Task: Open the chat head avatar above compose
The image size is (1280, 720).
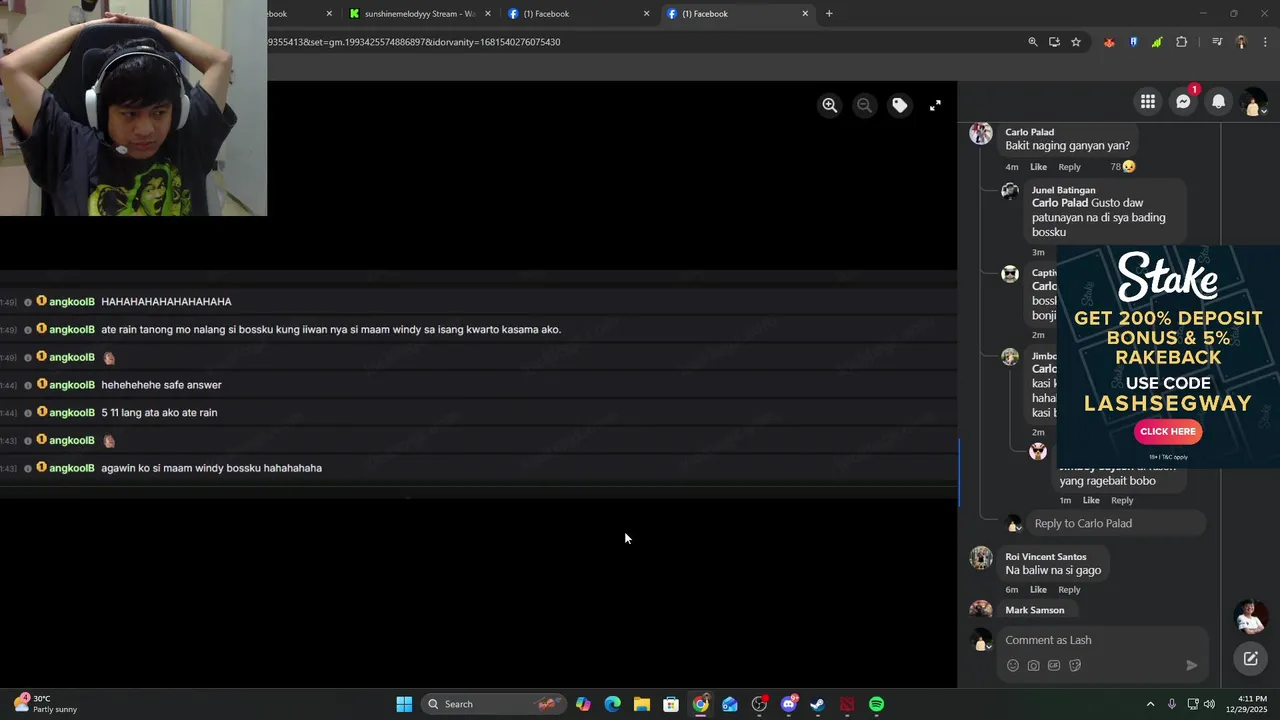Action: click(1250, 617)
